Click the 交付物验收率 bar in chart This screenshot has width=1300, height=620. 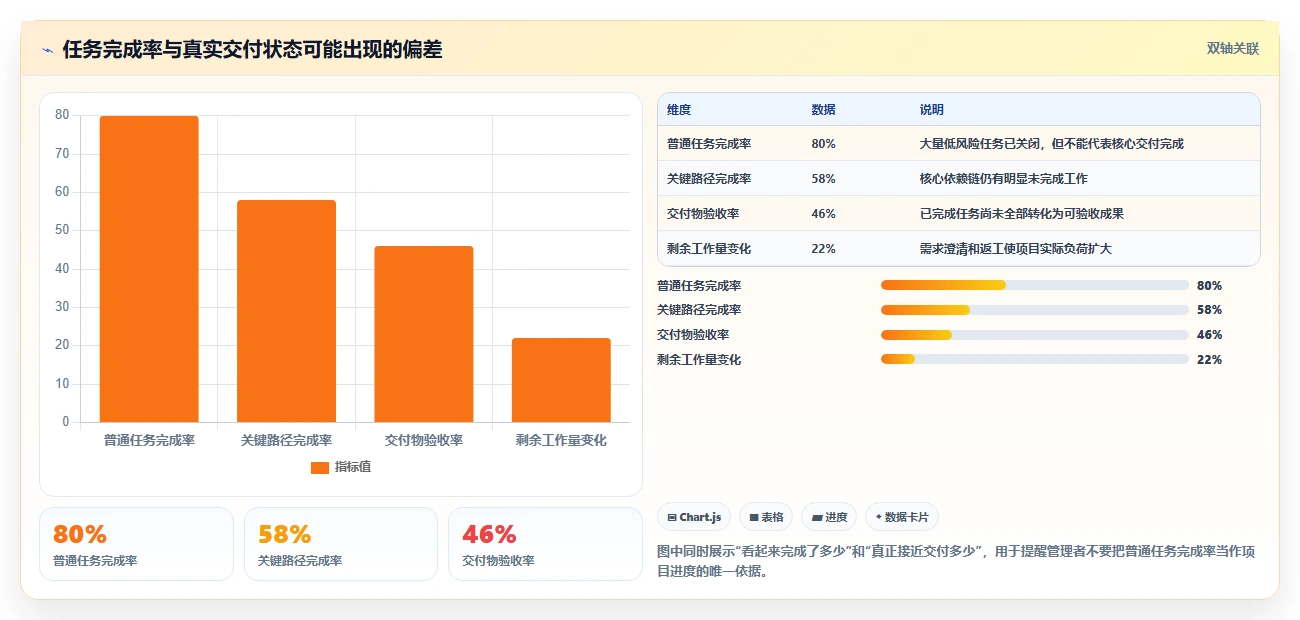[x=424, y=334]
